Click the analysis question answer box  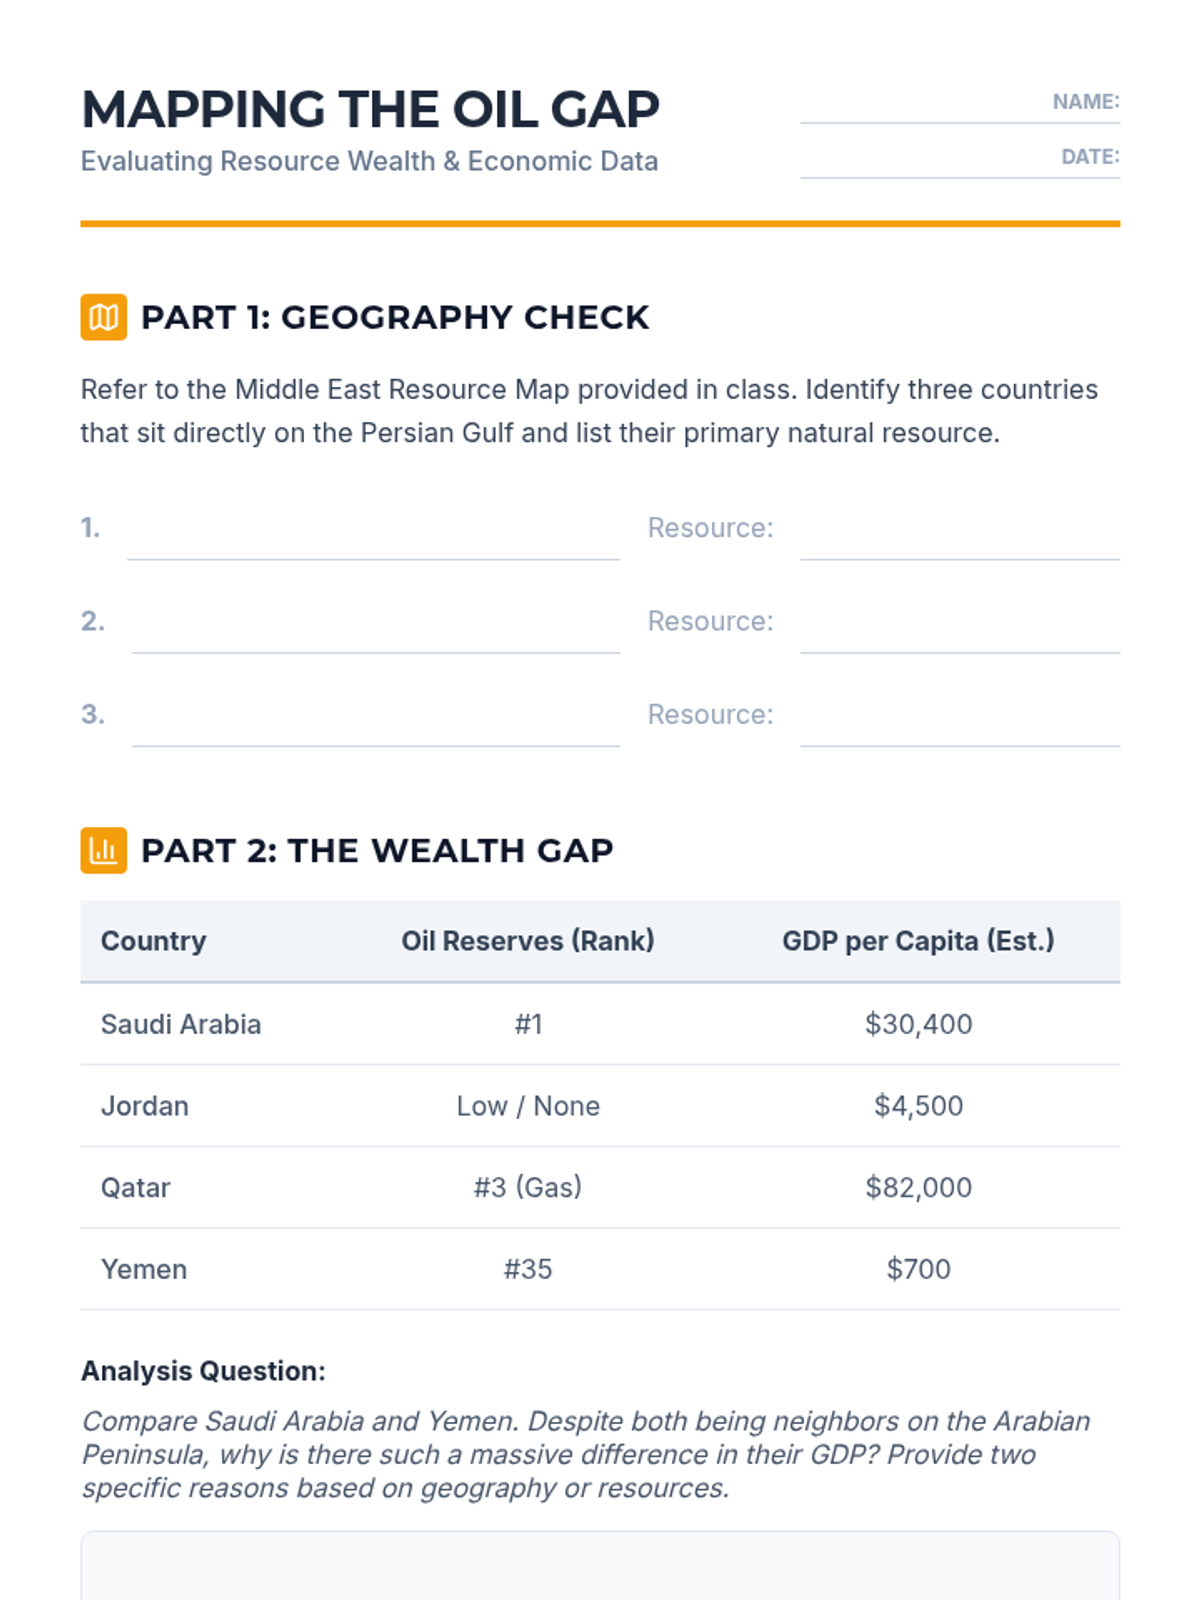pos(600,1566)
